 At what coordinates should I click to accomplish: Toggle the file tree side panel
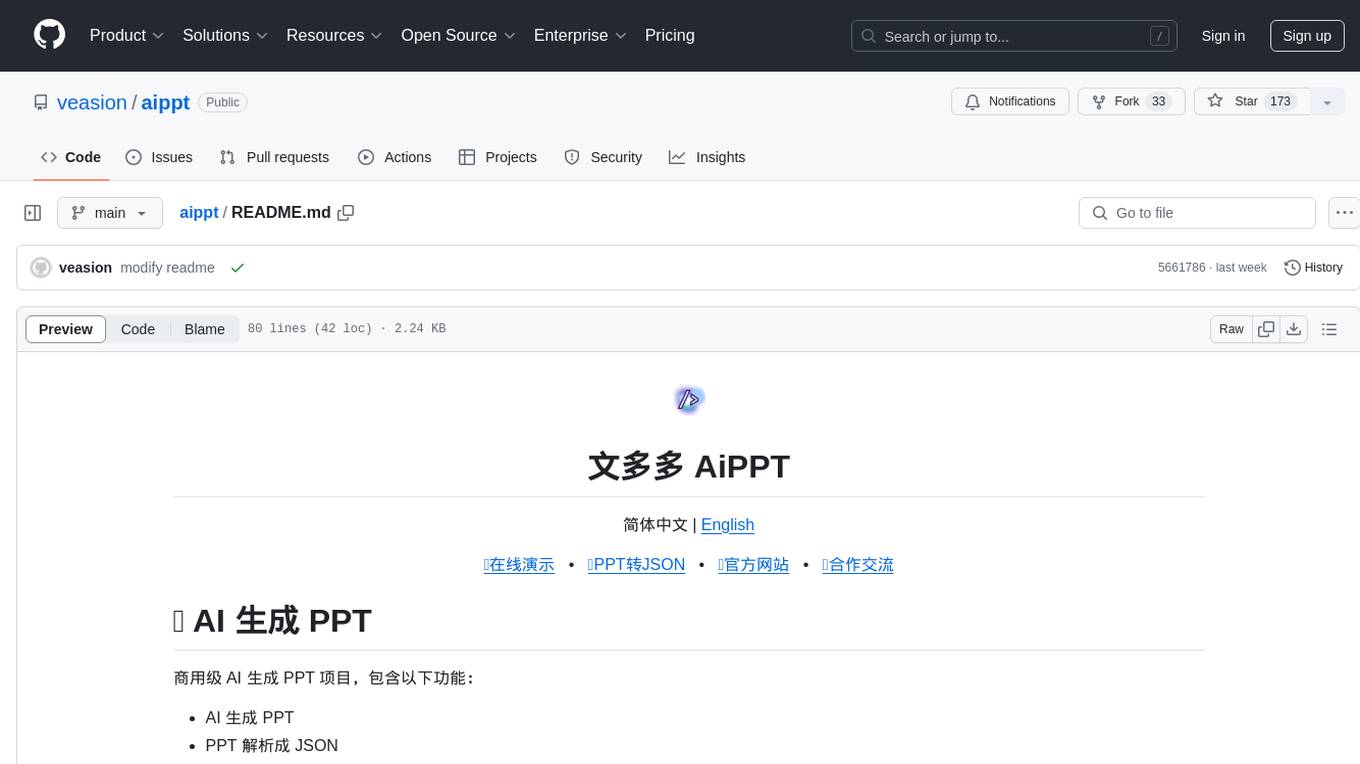tap(33, 213)
